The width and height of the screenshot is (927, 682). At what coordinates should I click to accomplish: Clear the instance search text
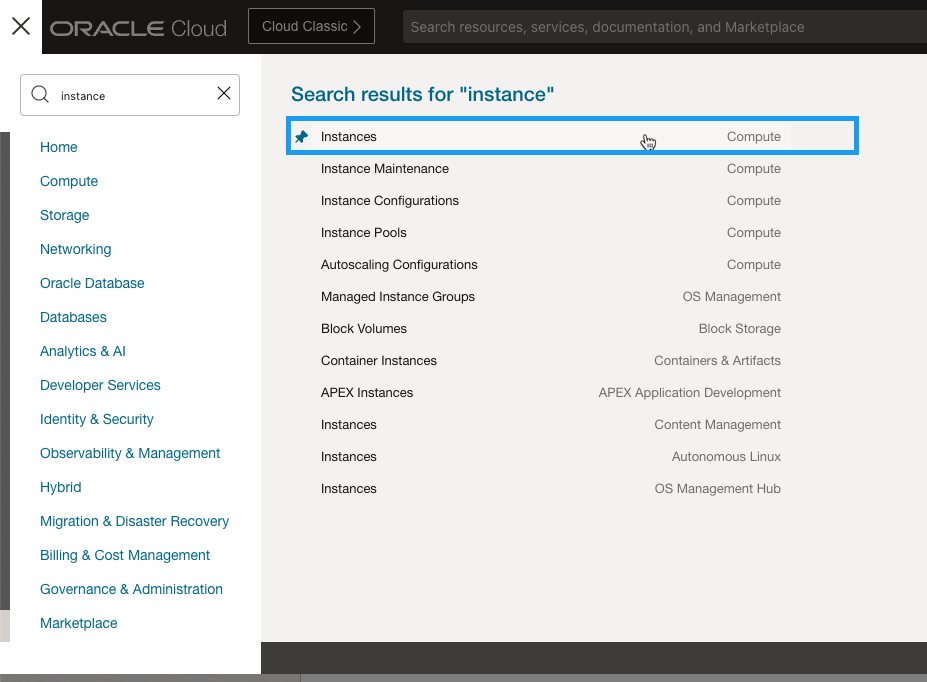click(224, 94)
